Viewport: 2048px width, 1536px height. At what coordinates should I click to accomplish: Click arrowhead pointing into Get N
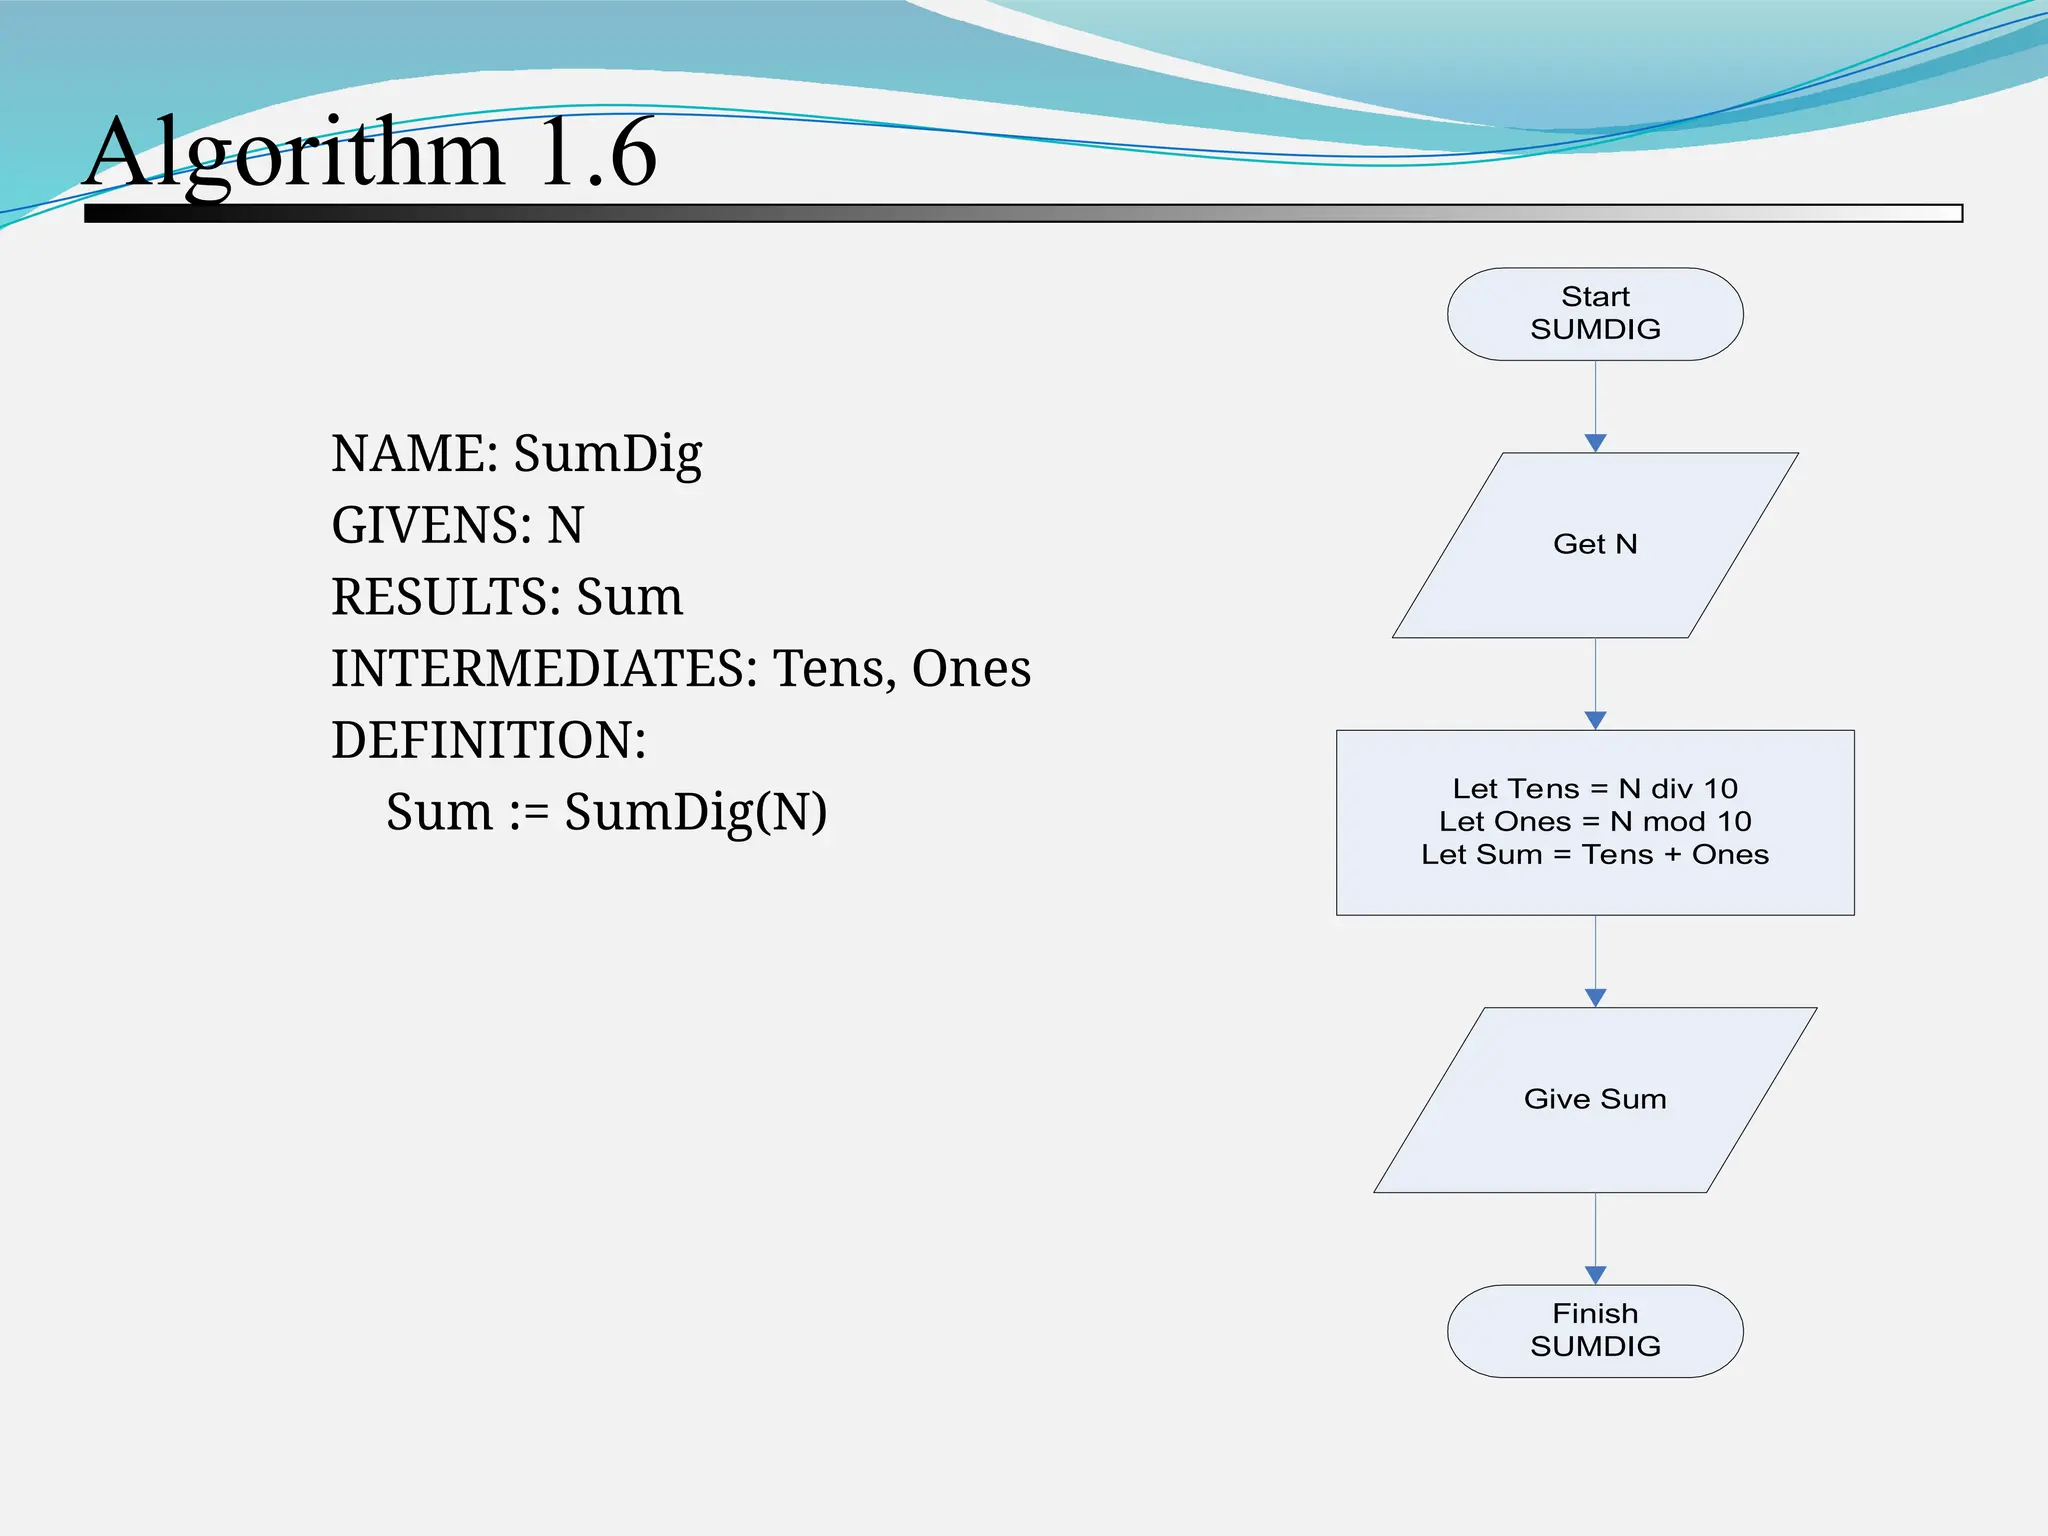pos(1595,443)
